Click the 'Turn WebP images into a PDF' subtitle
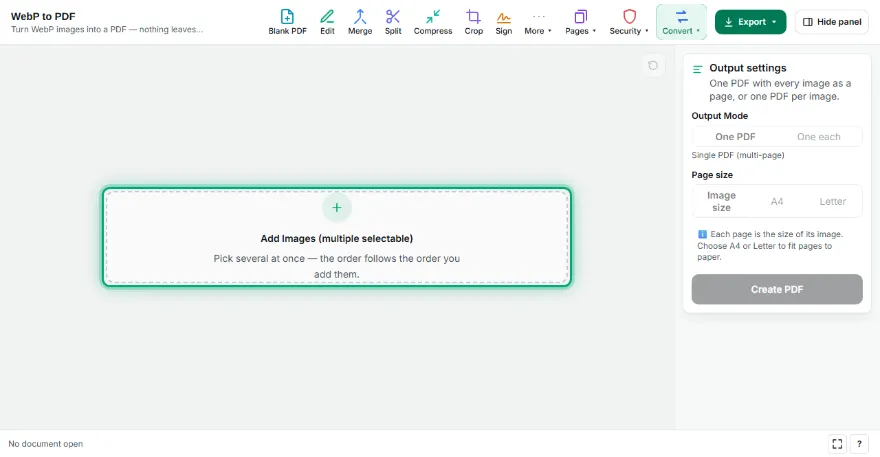The image size is (880, 457). [107, 29]
